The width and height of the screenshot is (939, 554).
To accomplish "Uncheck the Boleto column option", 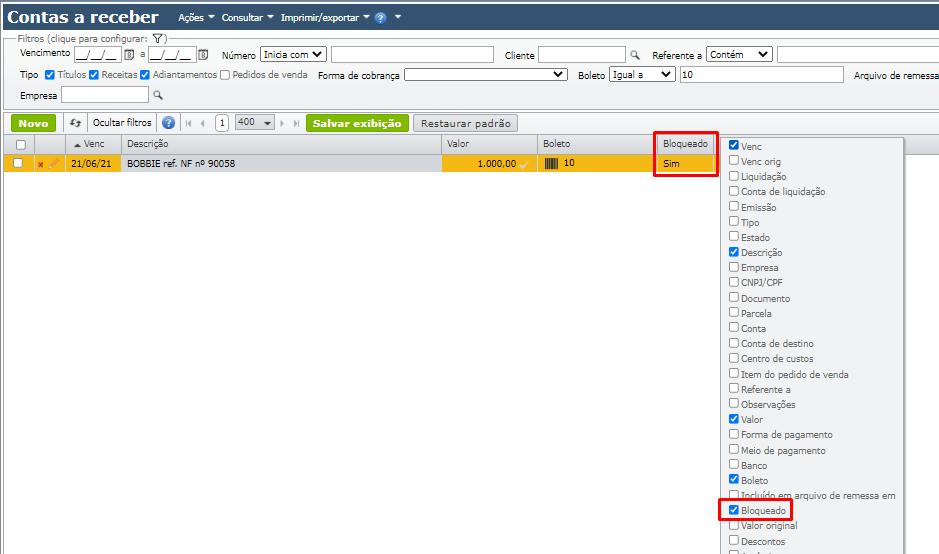I will point(734,479).
